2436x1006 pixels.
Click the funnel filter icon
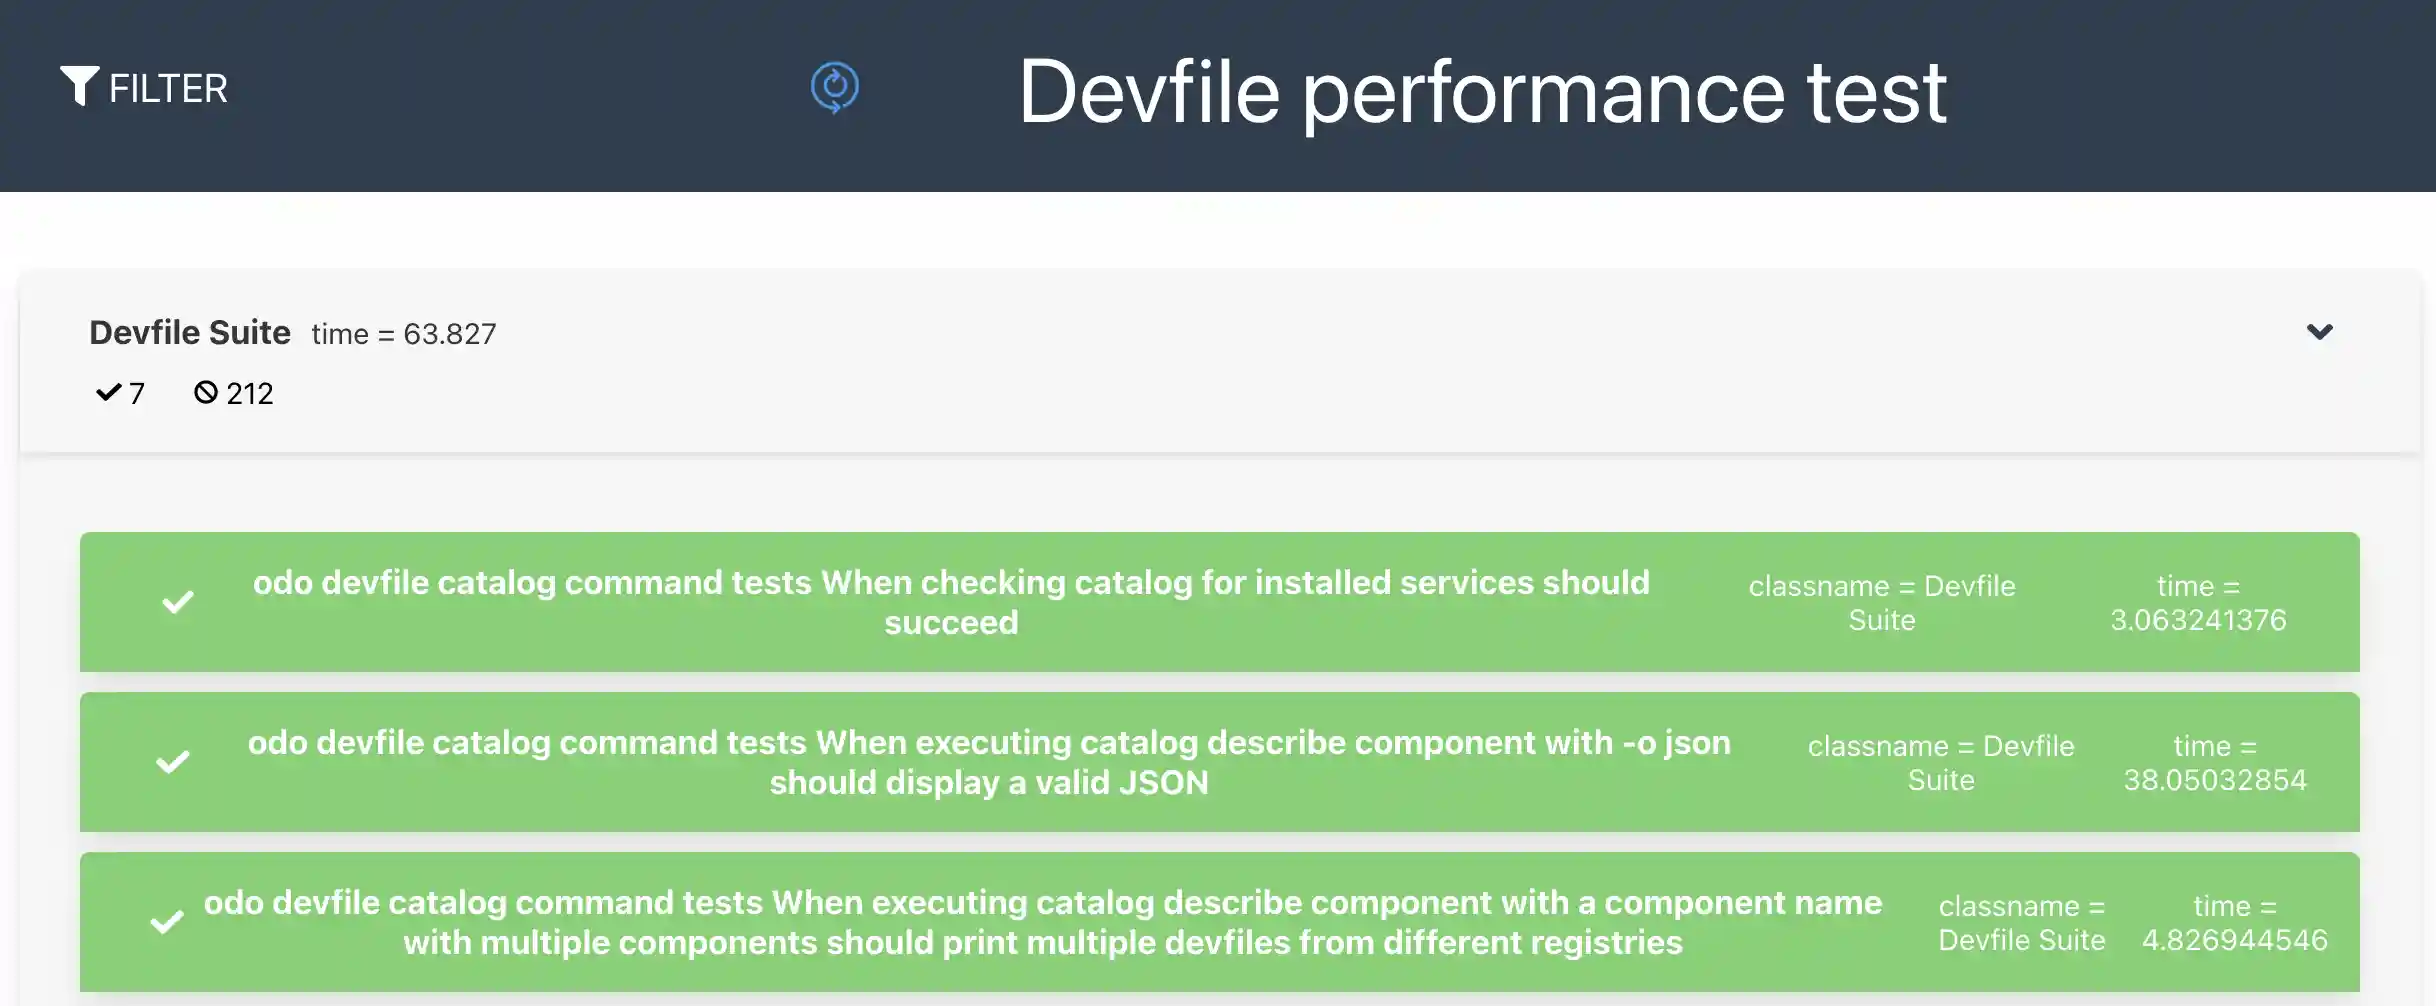(79, 86)
